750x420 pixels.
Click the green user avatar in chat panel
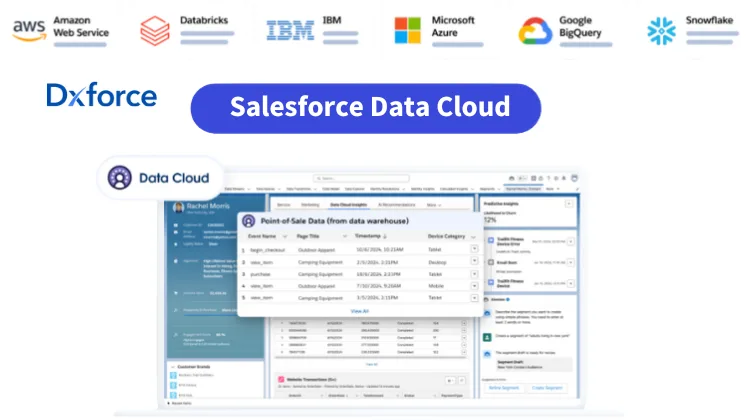(487, 337)
